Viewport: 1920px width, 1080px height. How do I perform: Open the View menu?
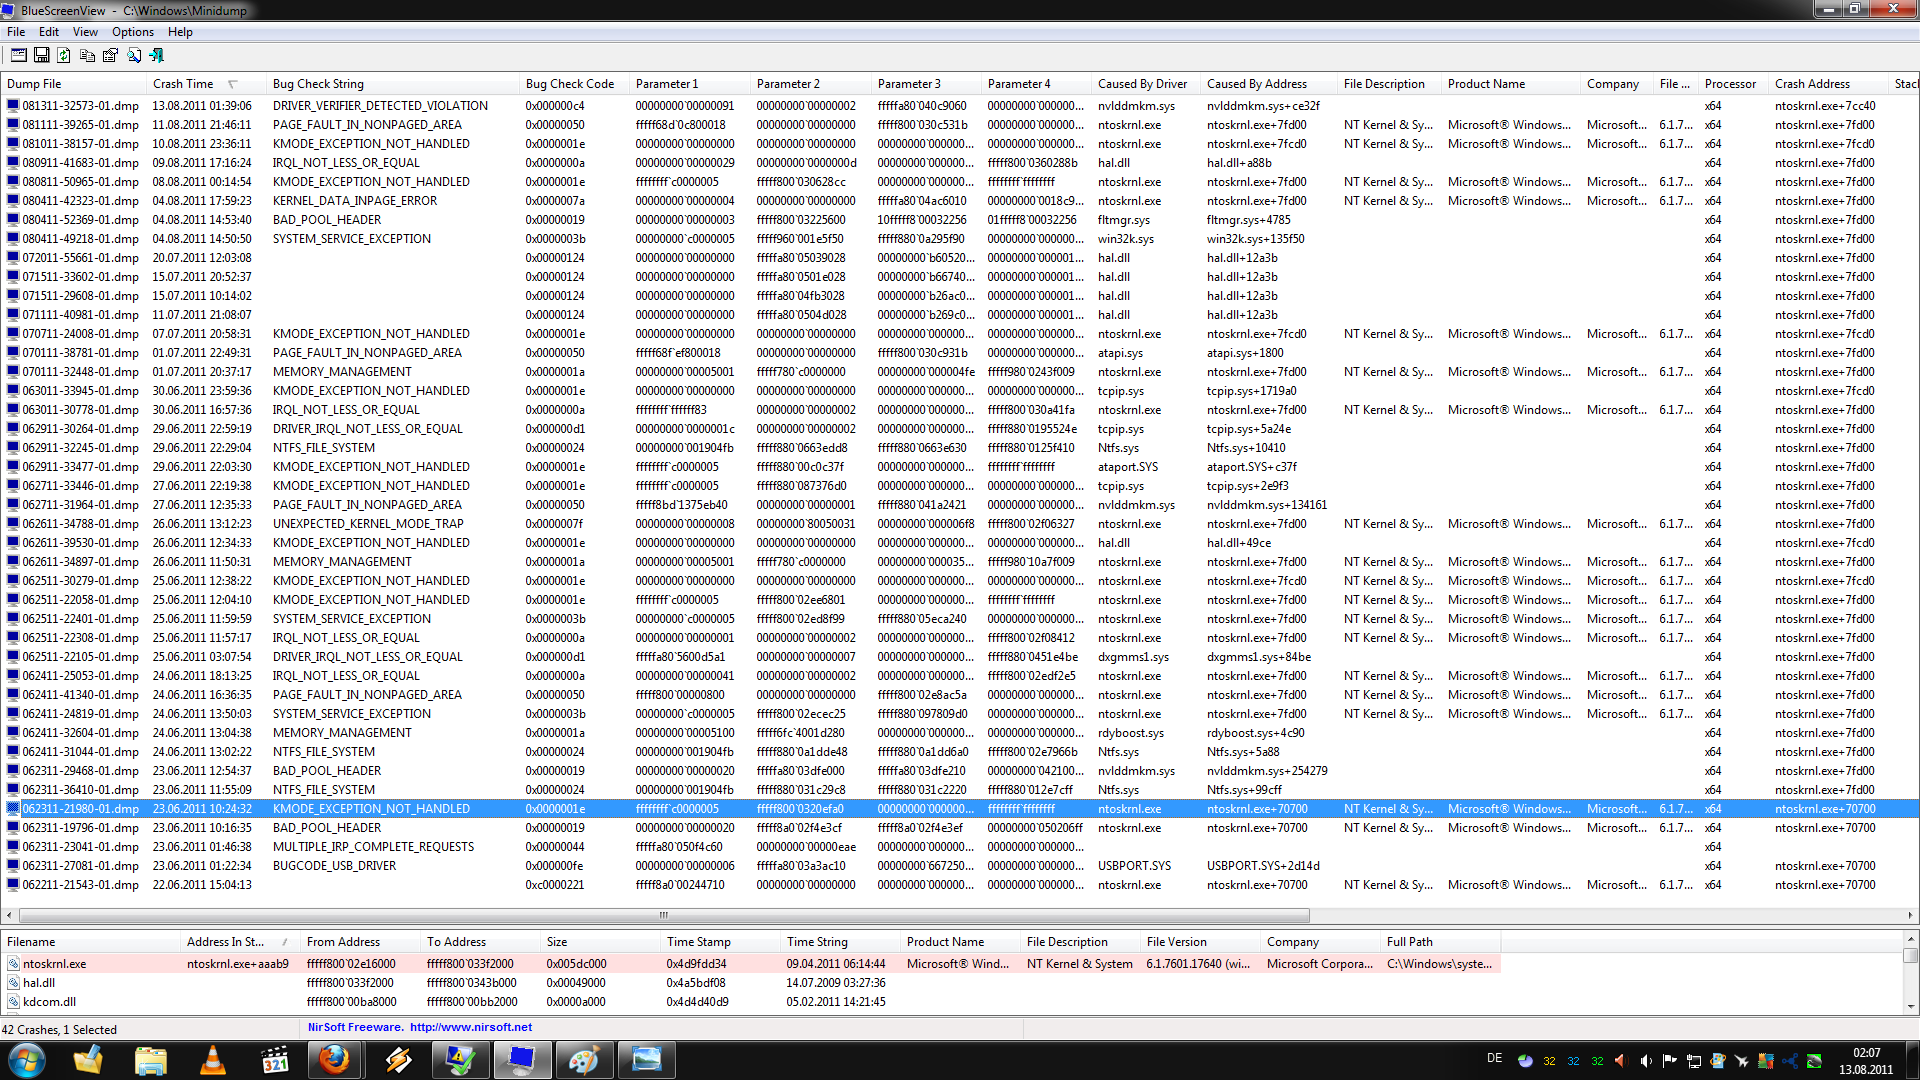point(85,32)
